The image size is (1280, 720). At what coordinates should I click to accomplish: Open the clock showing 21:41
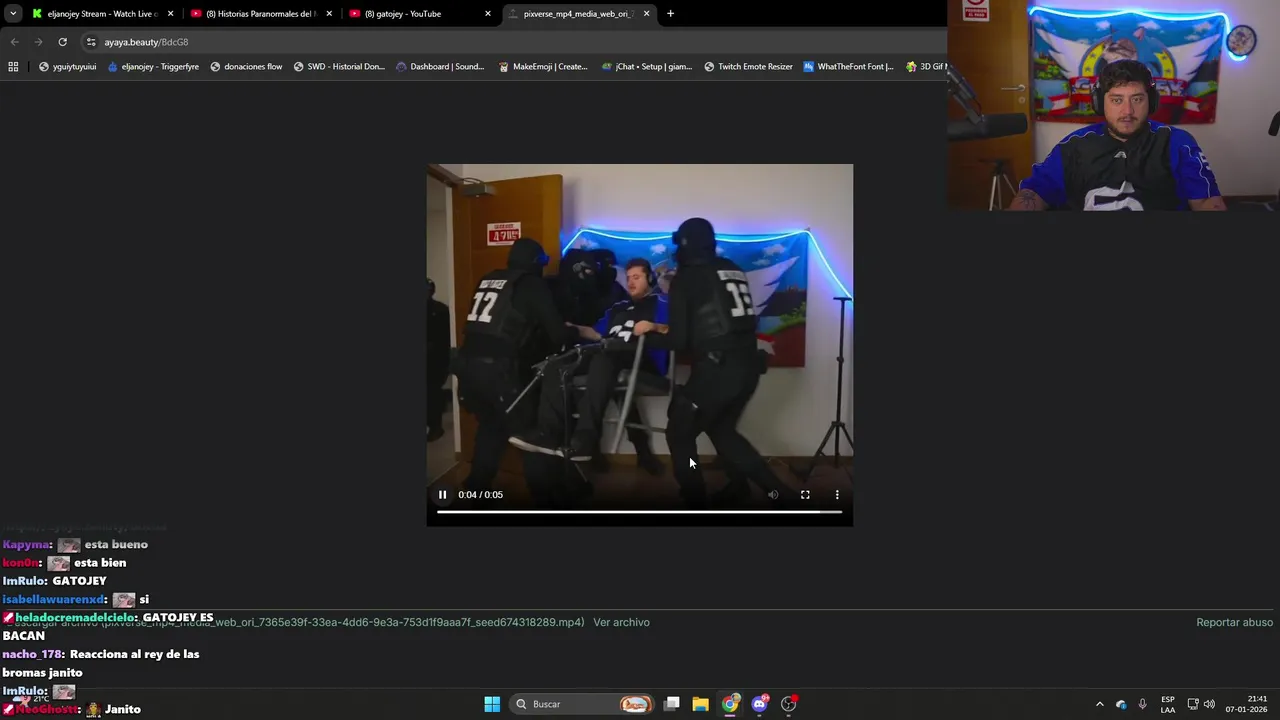point(1246,704)
